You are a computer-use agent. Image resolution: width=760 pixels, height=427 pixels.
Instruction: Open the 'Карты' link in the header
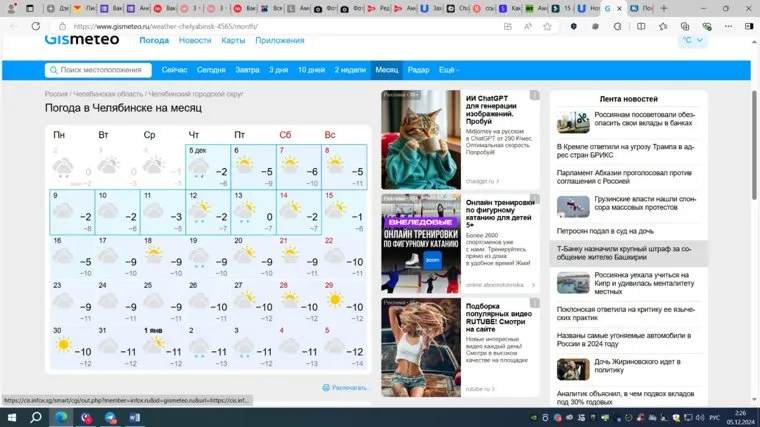click(x=233, y=40)
